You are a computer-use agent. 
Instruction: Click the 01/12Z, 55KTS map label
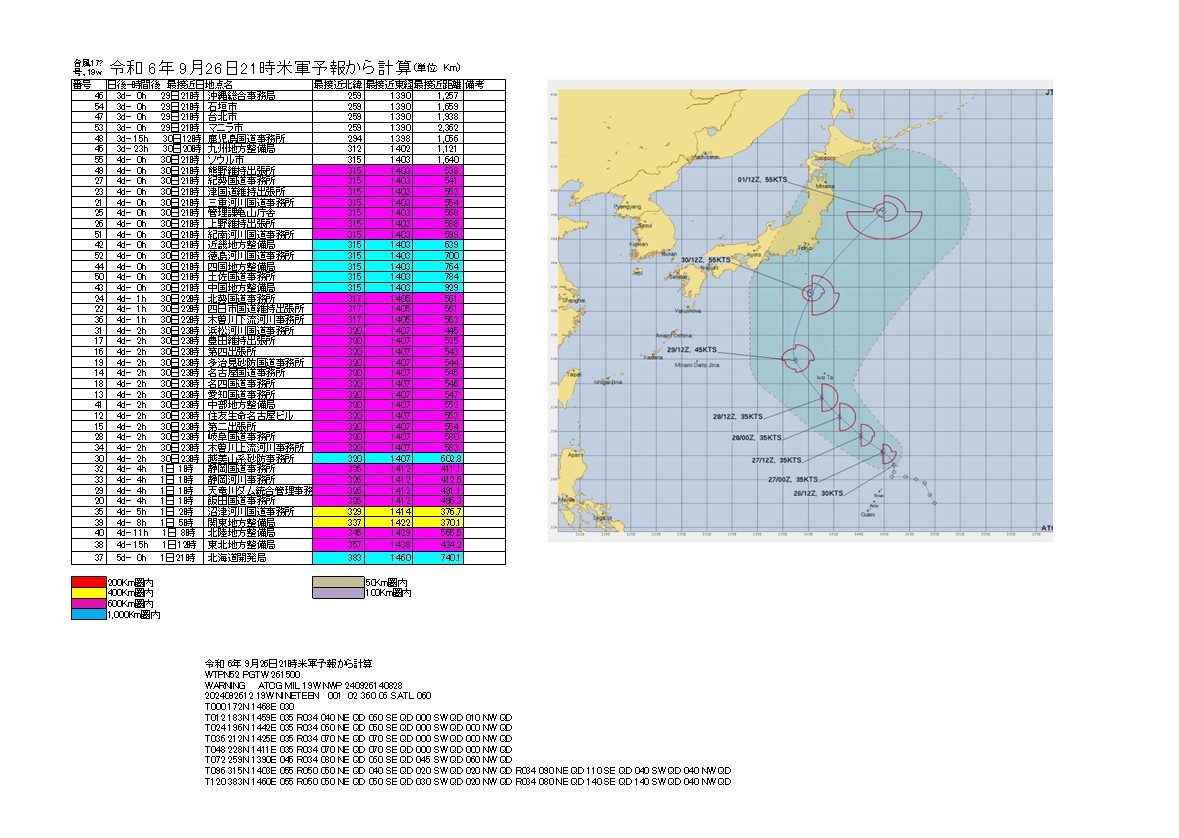[760, 182]
